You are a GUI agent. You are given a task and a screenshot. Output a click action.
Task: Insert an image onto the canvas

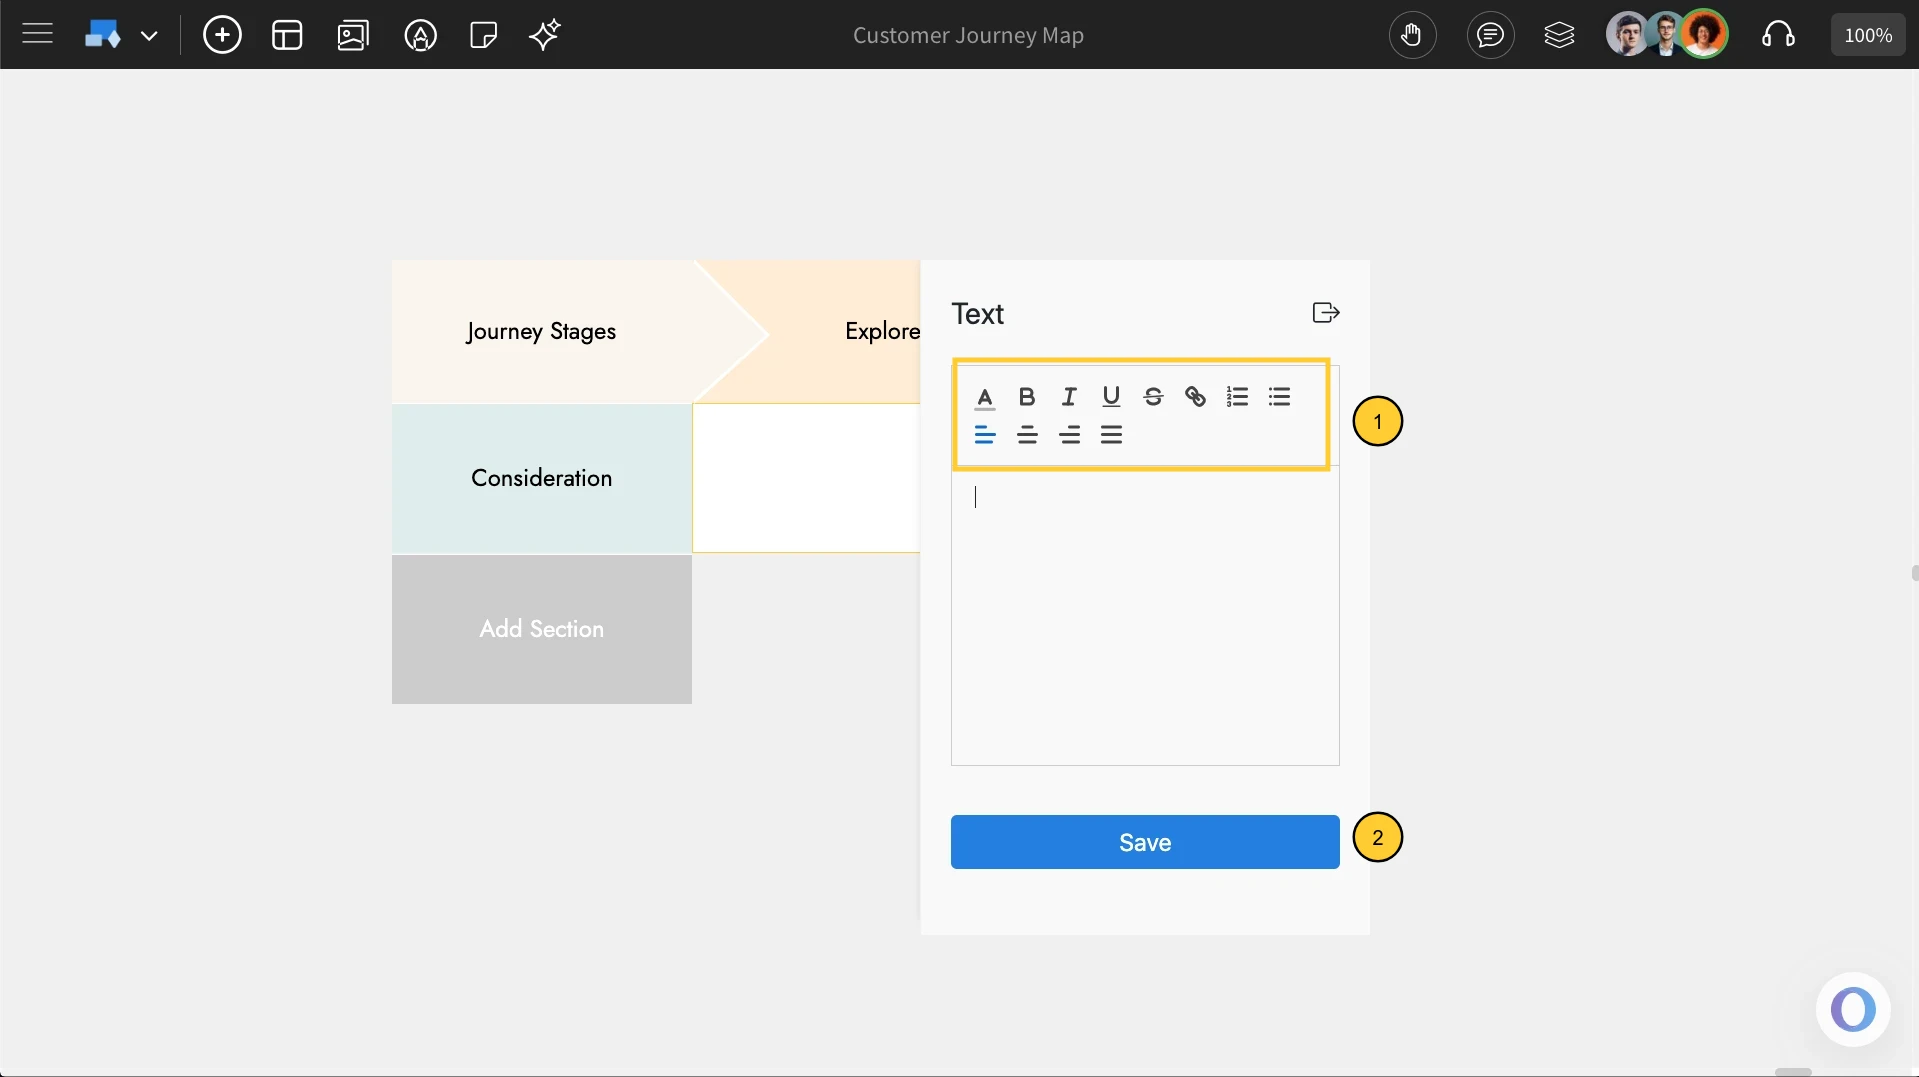point(353,34)
